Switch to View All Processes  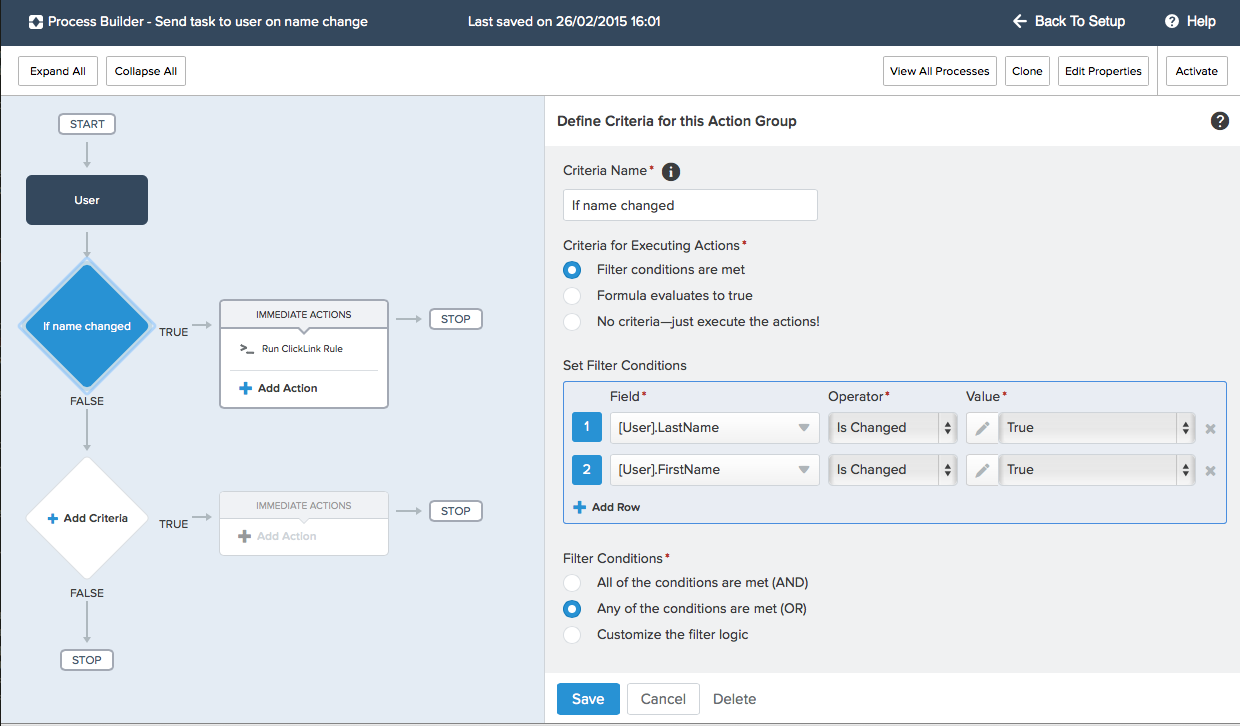tap(939, 71)
